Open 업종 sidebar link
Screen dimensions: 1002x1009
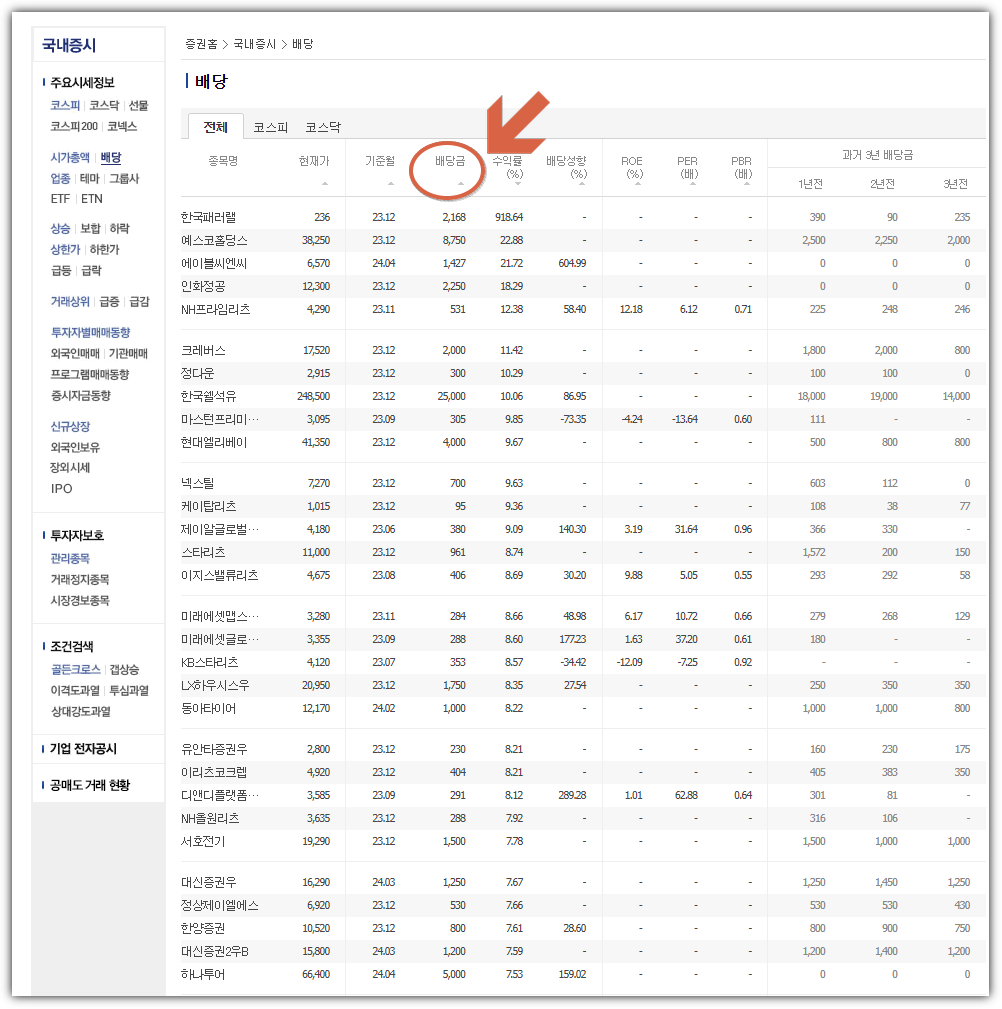pos(60,178)
